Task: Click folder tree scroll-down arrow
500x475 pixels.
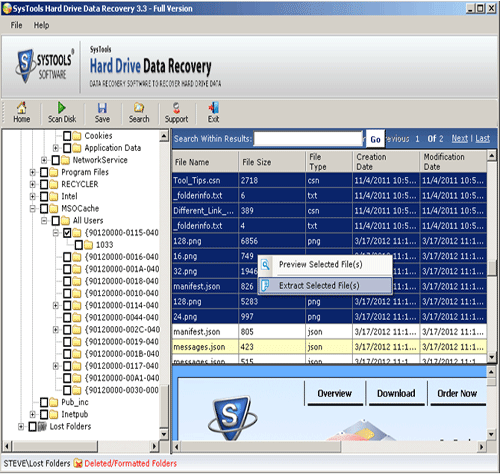Action: (x=164, y=434)
